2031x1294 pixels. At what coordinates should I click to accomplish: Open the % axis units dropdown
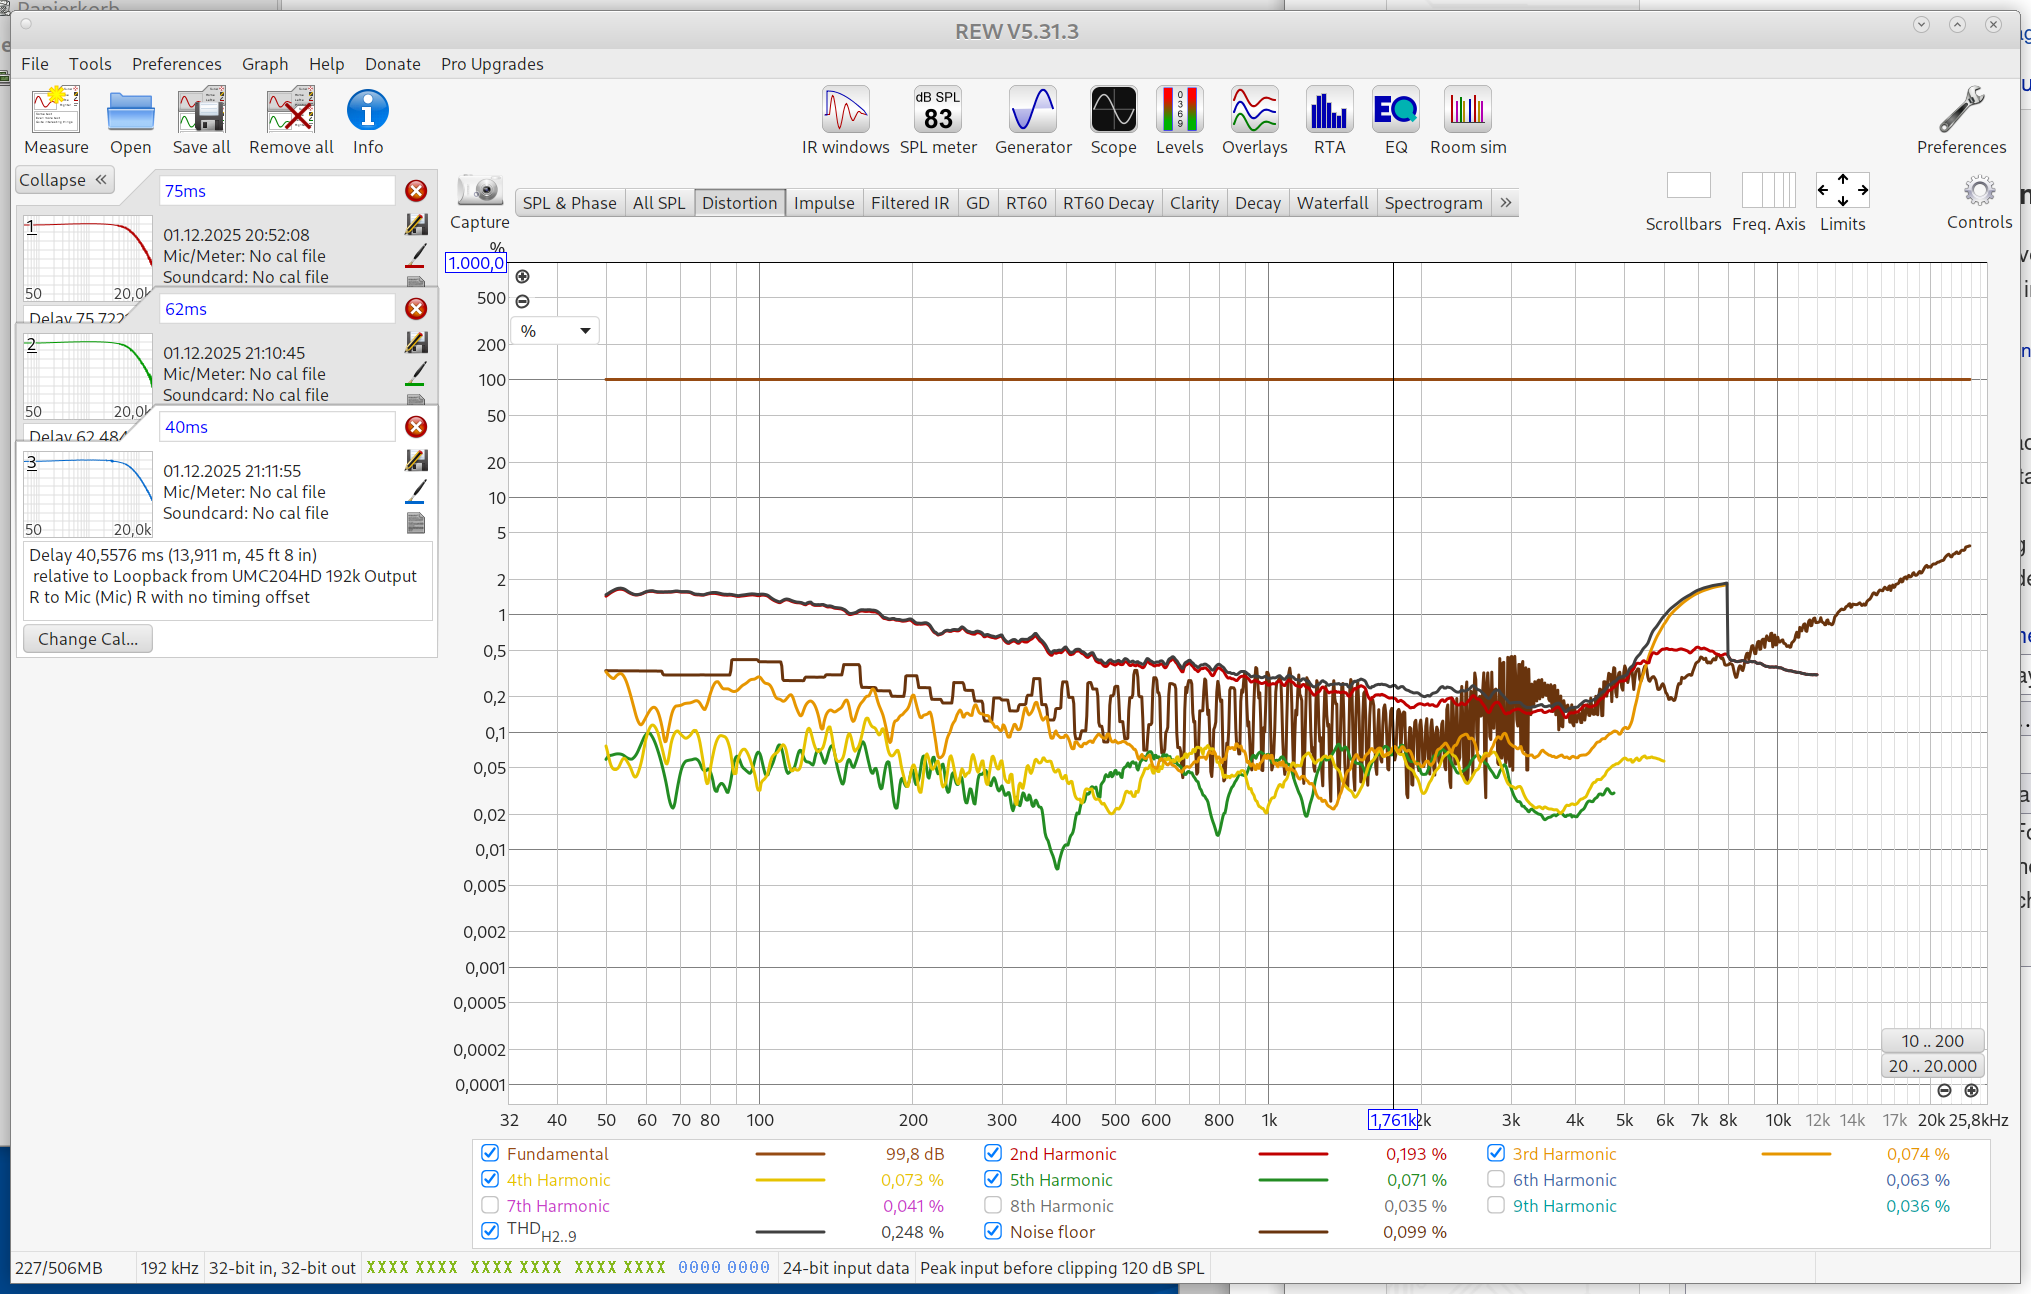(556, 331)
